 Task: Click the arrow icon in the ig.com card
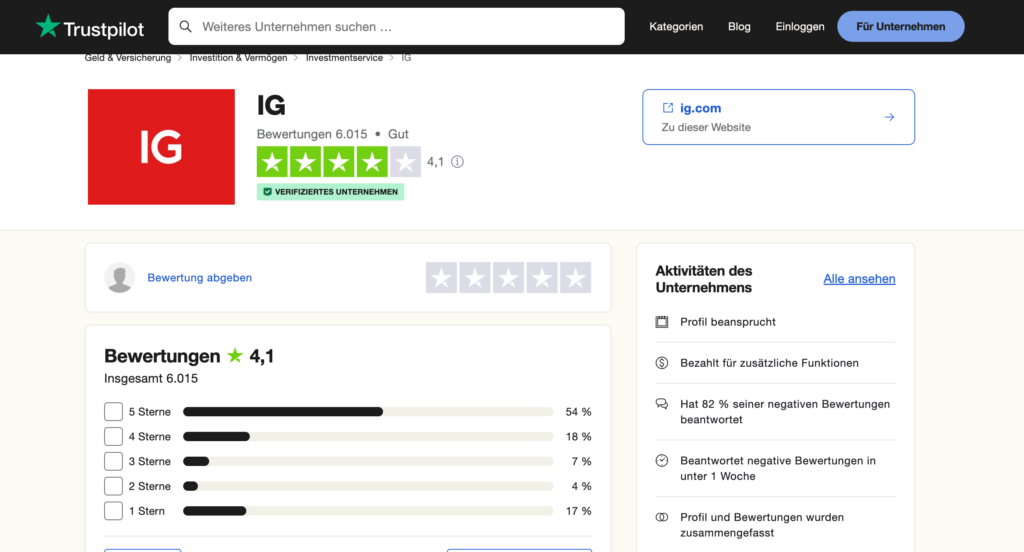[x=889, y=118]
